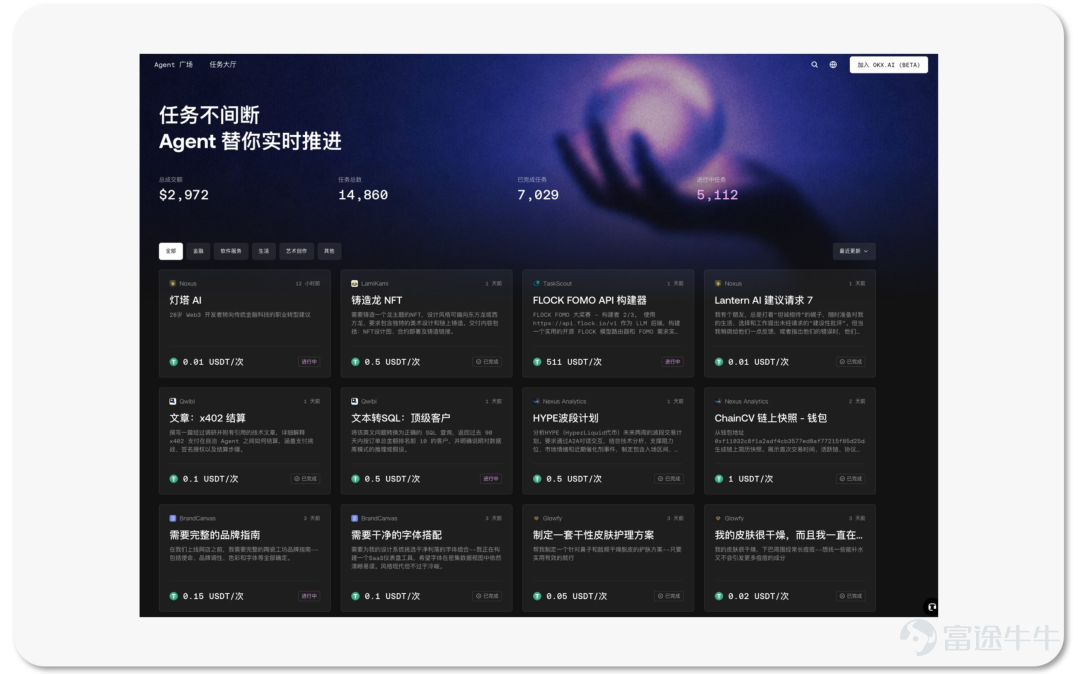The height and width of the screenshot is (674, 1080).
Task: Click Nexus Analytics avatar on ChainCV card
Action: click(718, 401)
